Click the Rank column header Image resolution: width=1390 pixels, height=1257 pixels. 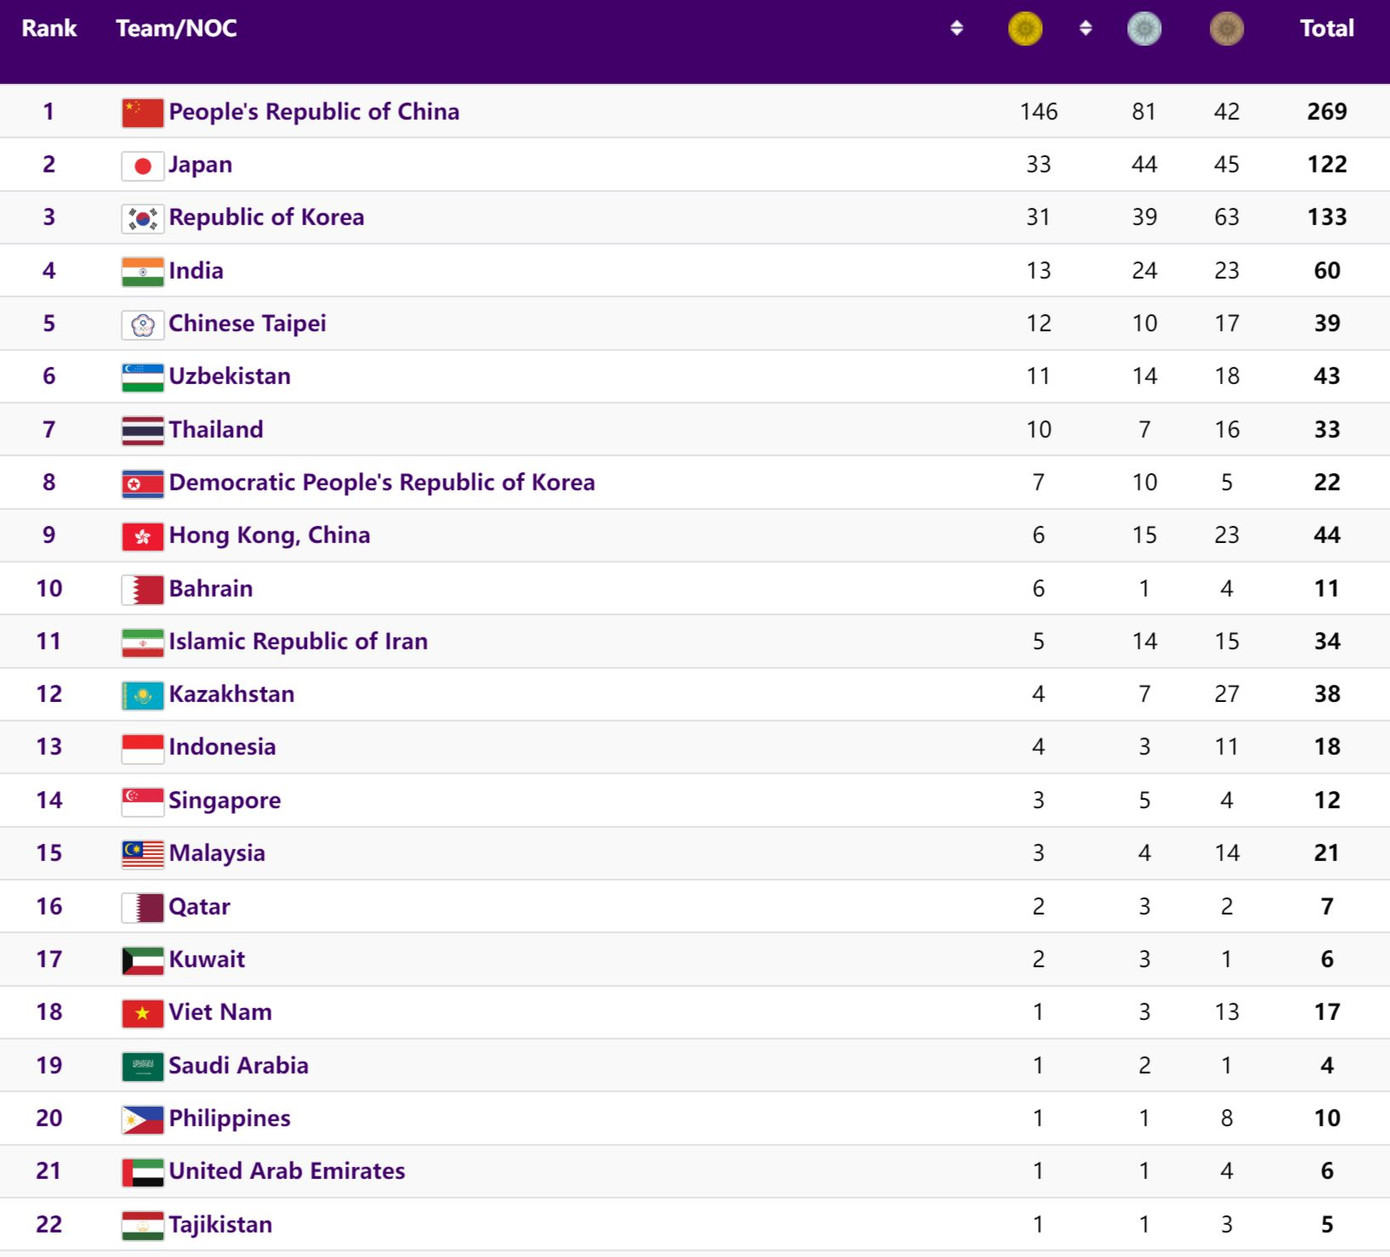pos(49,28)
